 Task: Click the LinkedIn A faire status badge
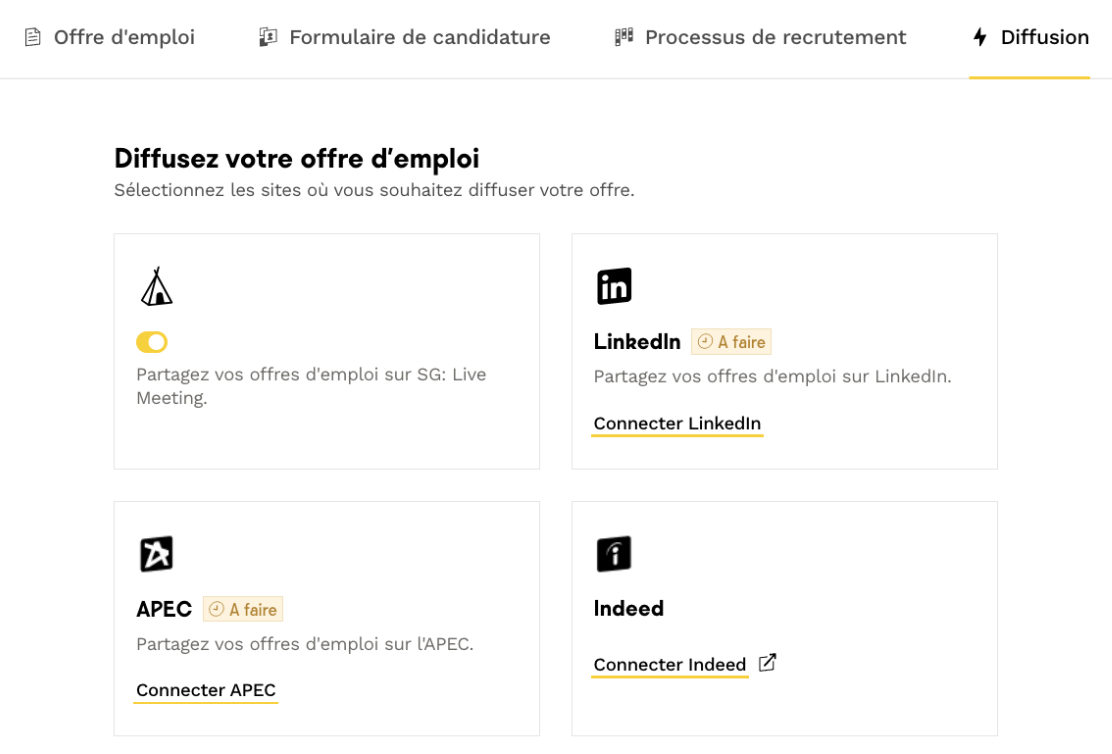[x=731, y=342]
